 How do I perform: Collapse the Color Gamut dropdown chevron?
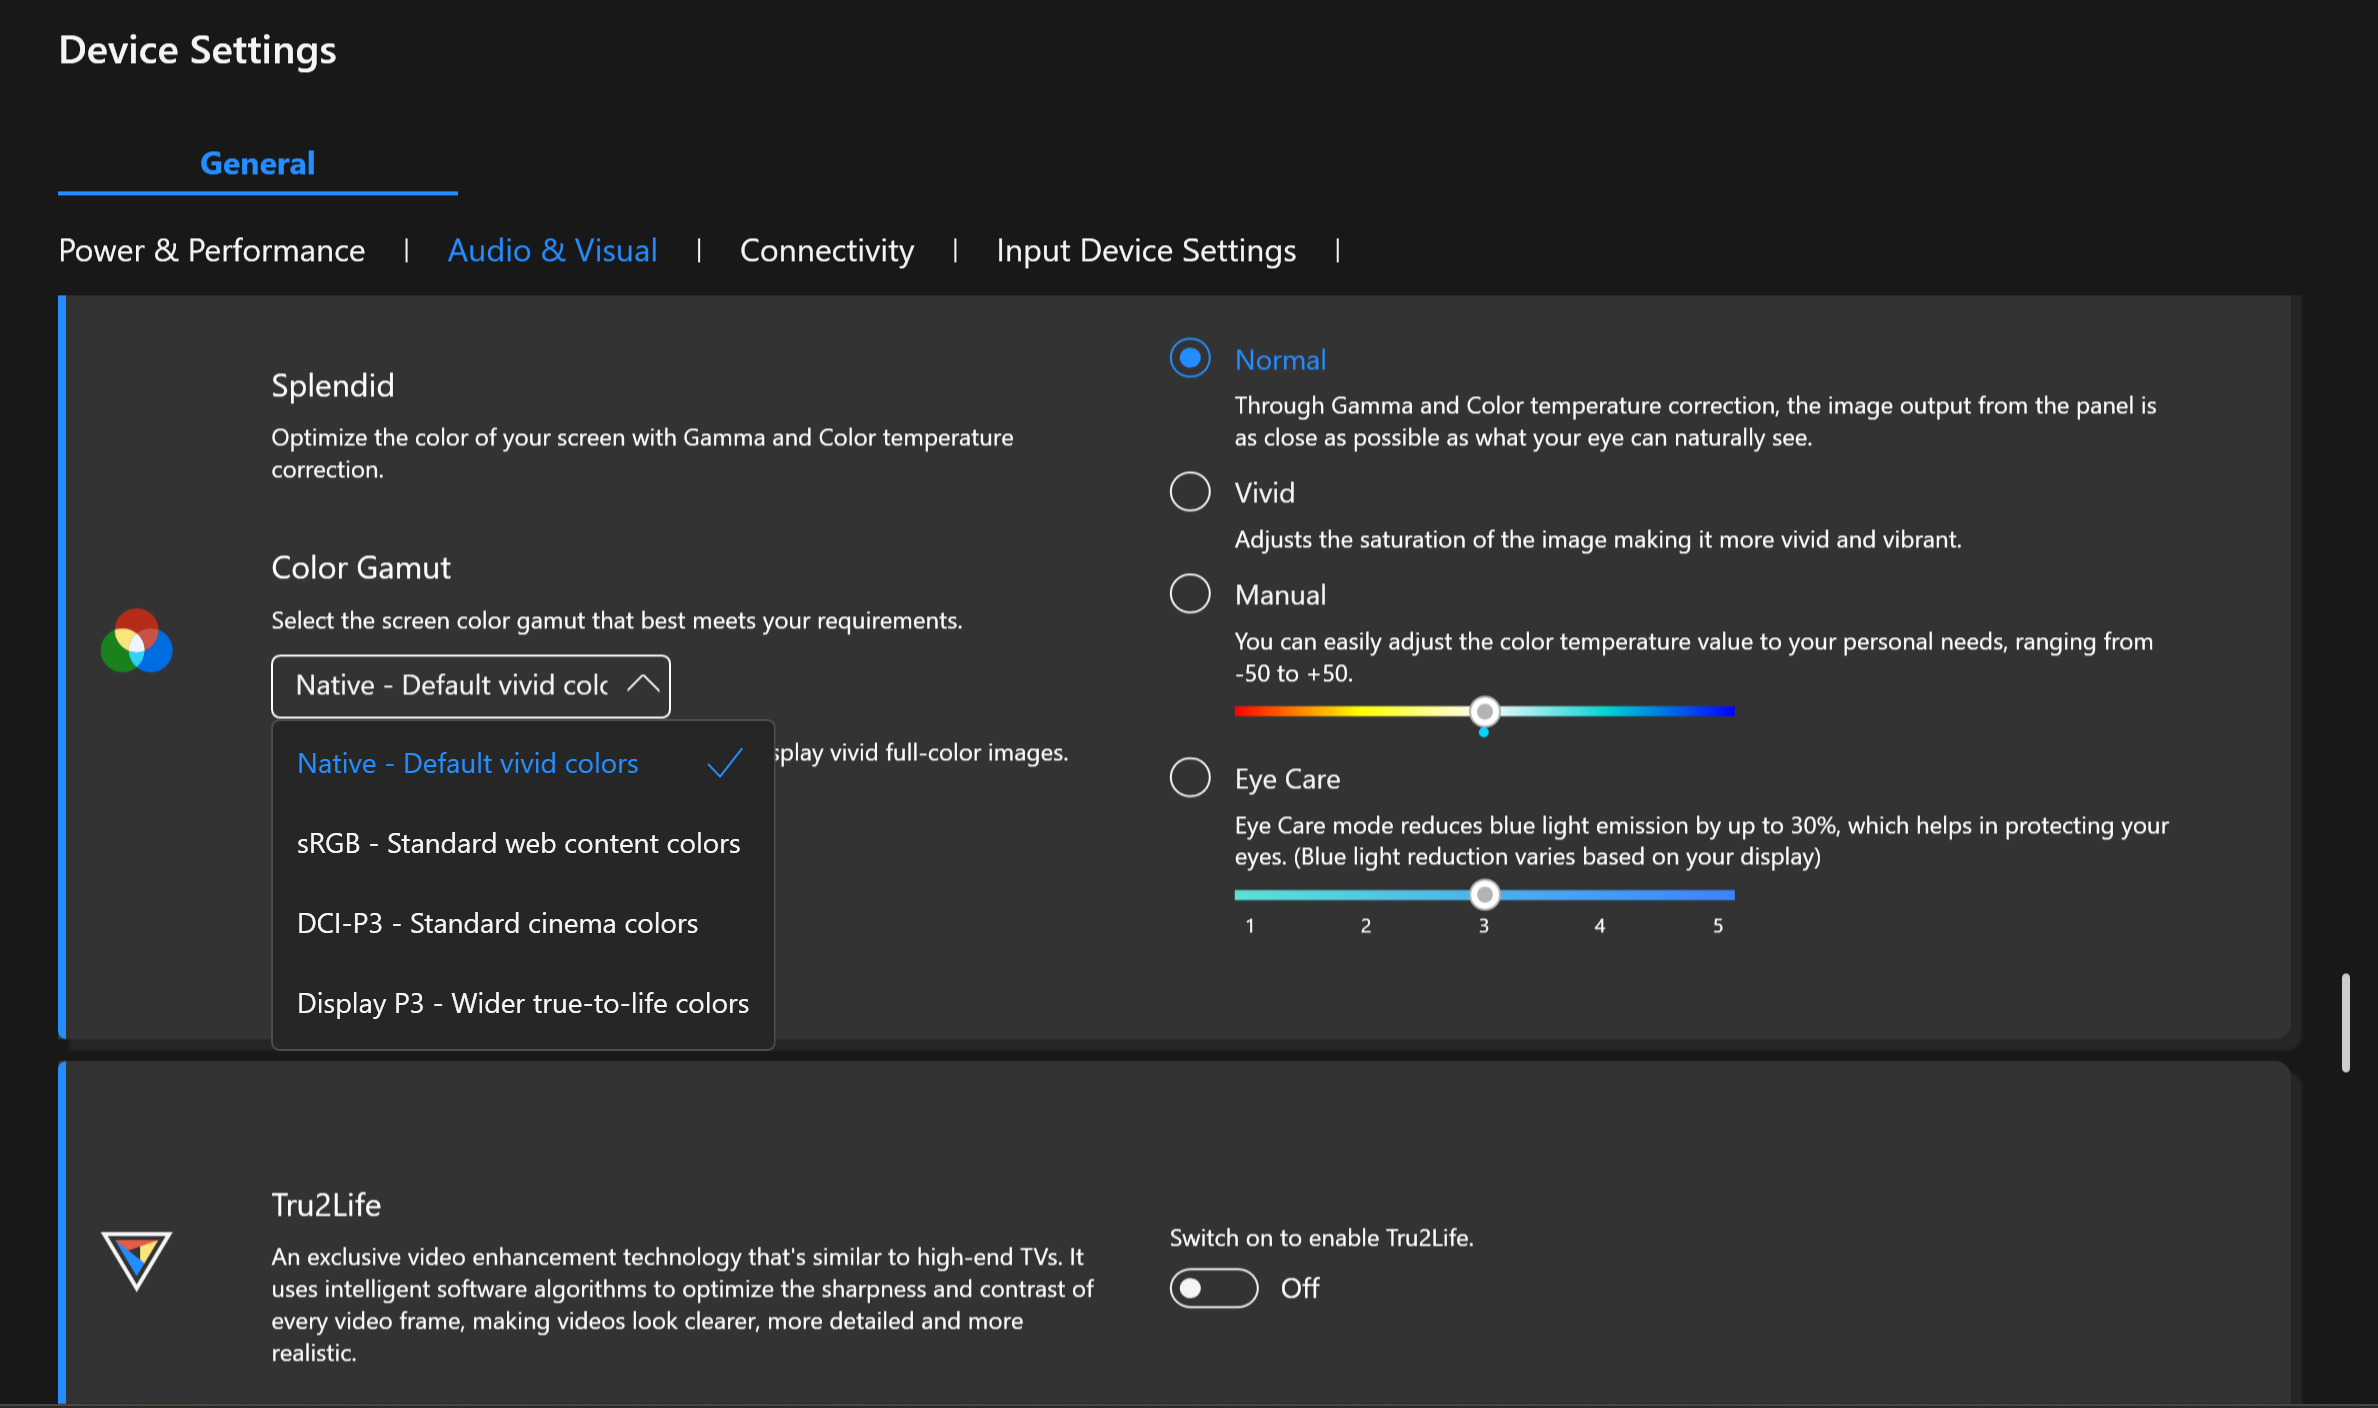coord(643,685)
